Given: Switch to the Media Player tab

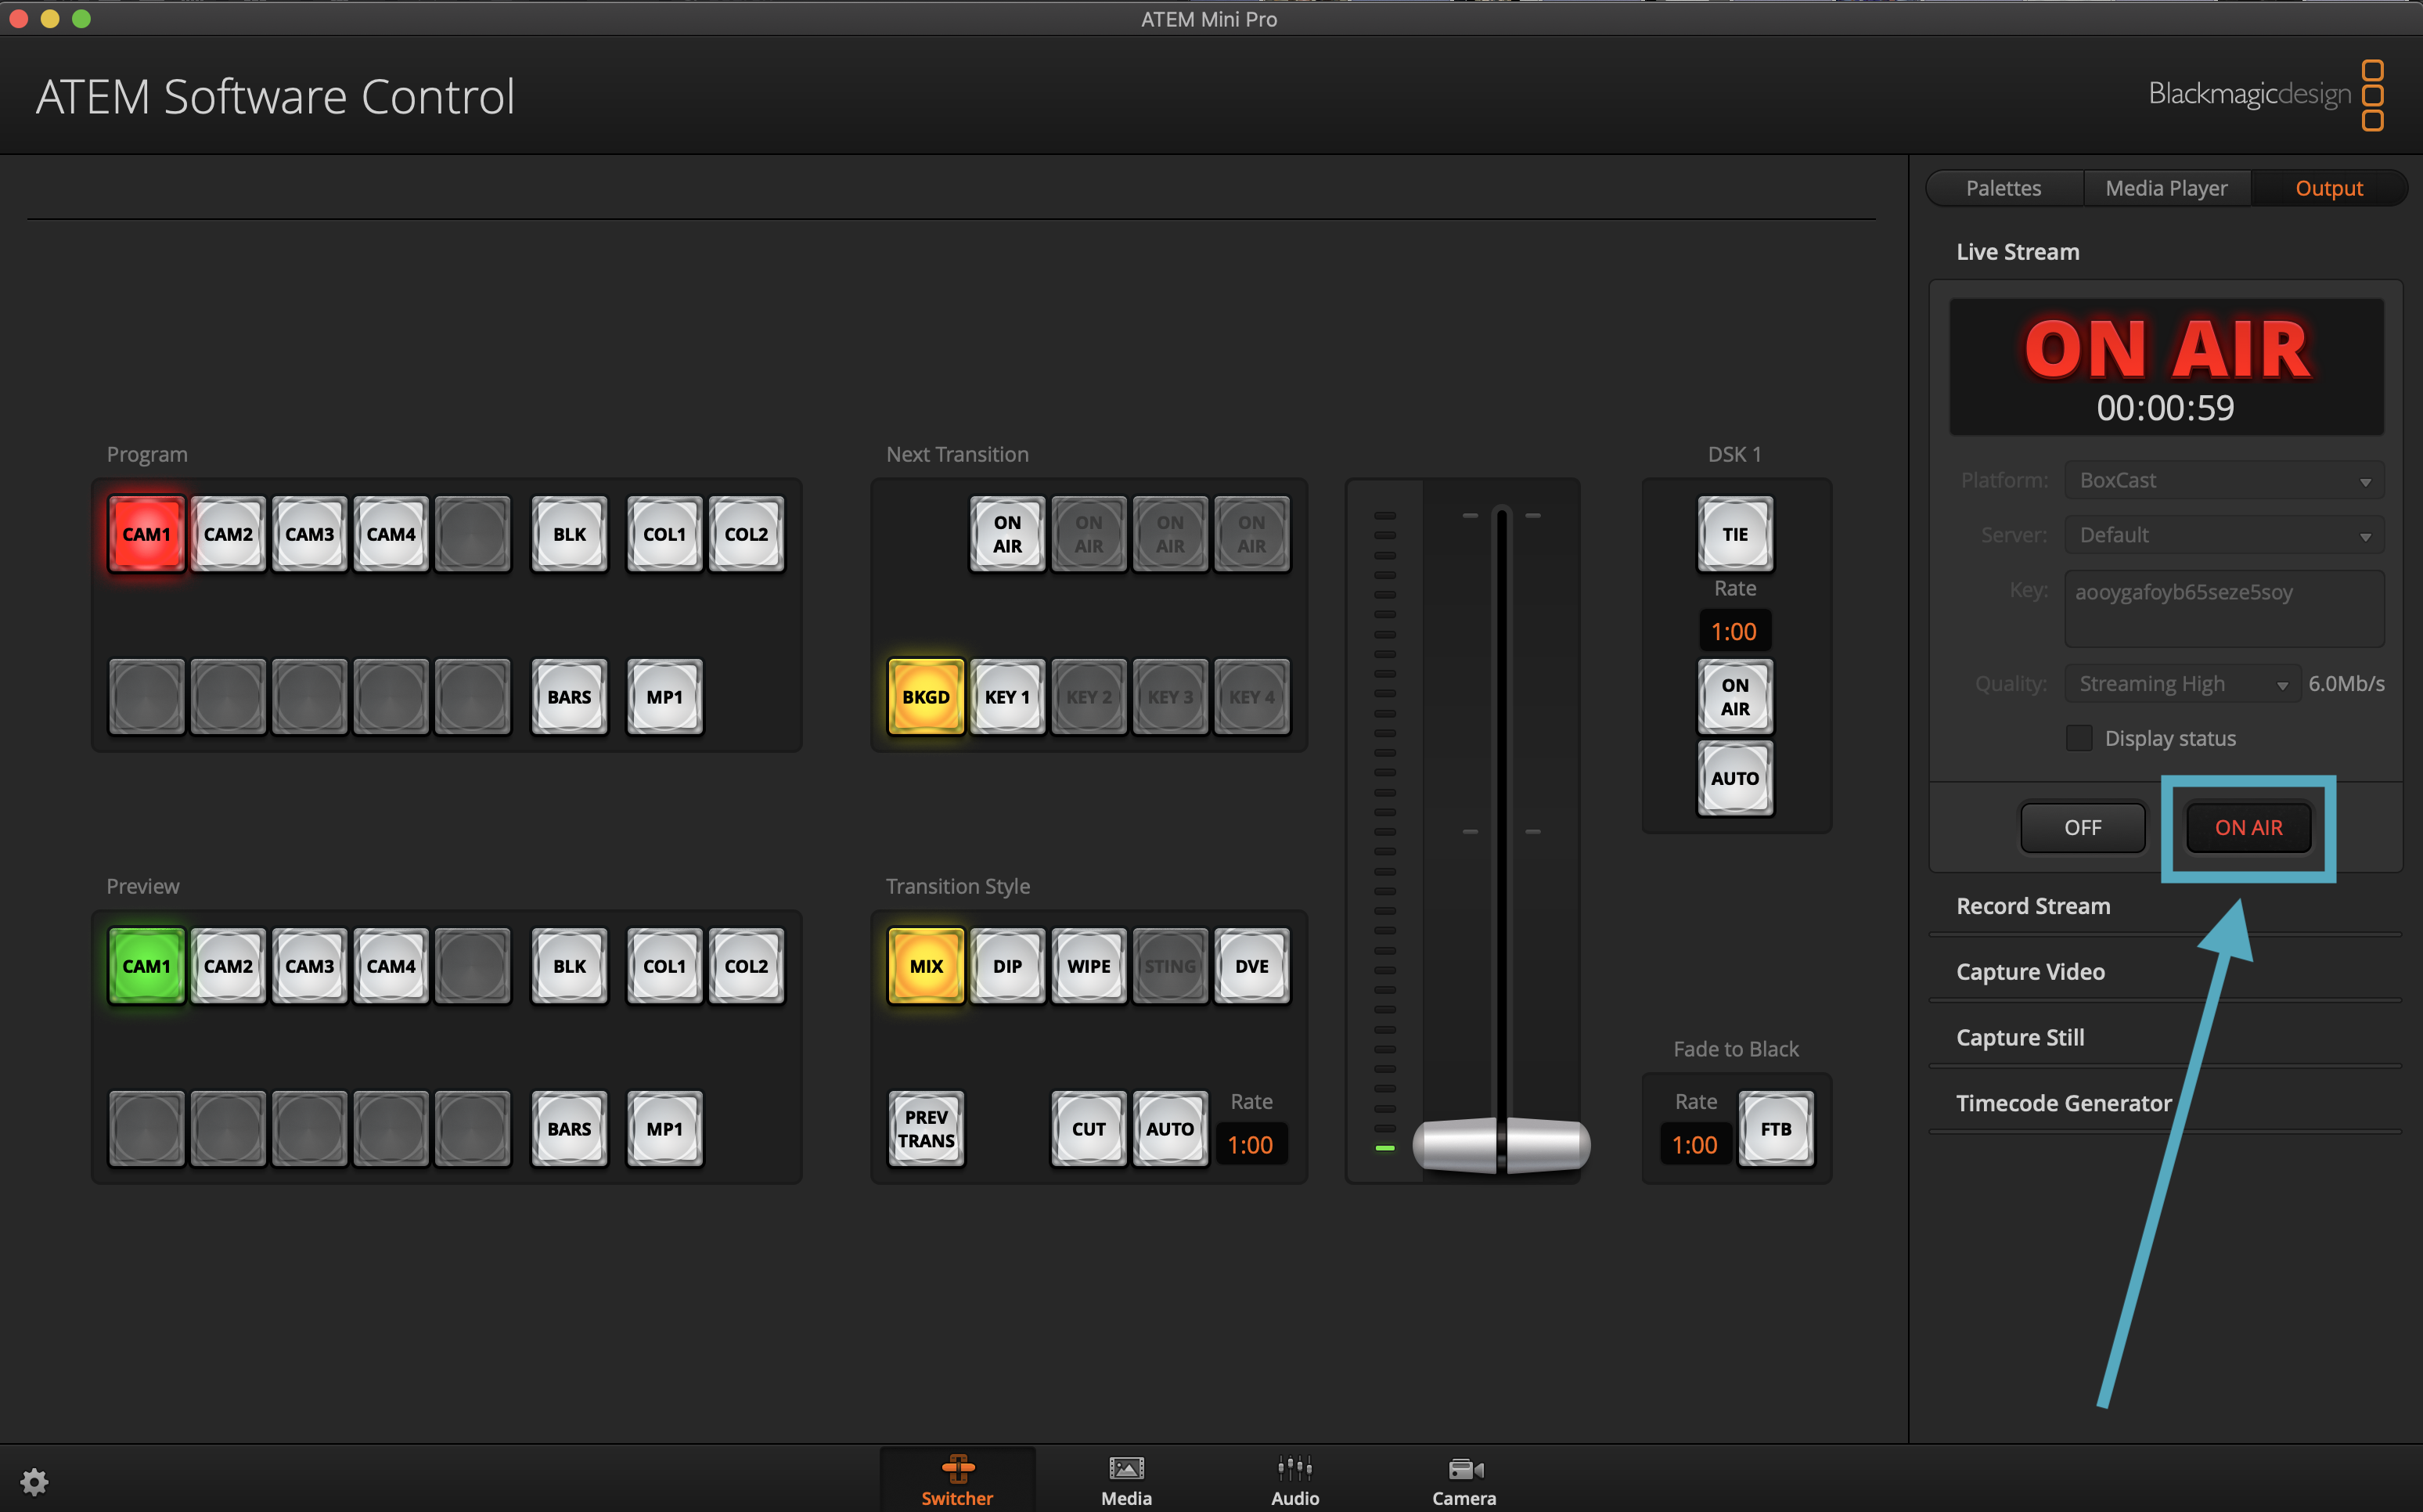Looking at the screenshot, I should pos(2166,188).
